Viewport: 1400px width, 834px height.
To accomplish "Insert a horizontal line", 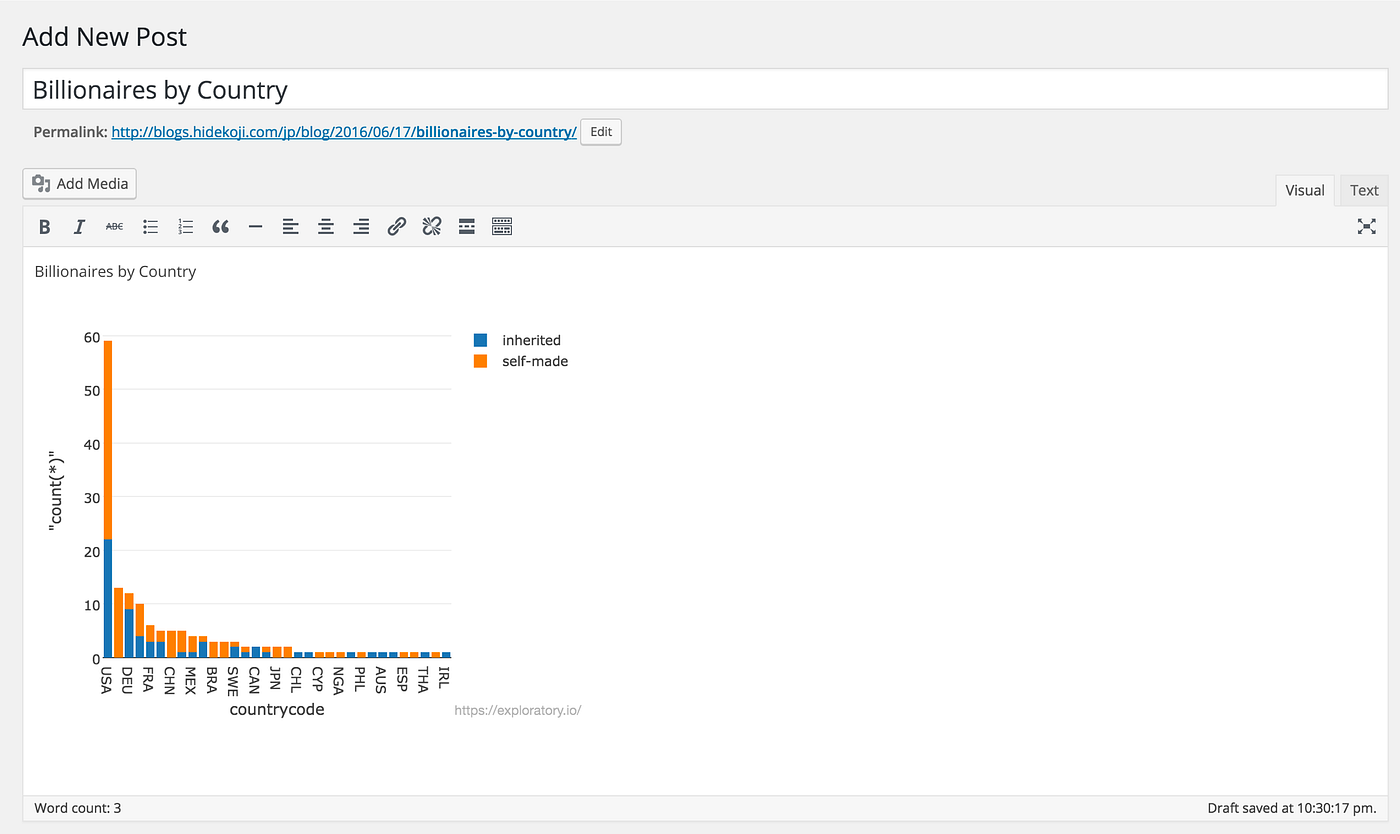I will (x=255, y=226).
